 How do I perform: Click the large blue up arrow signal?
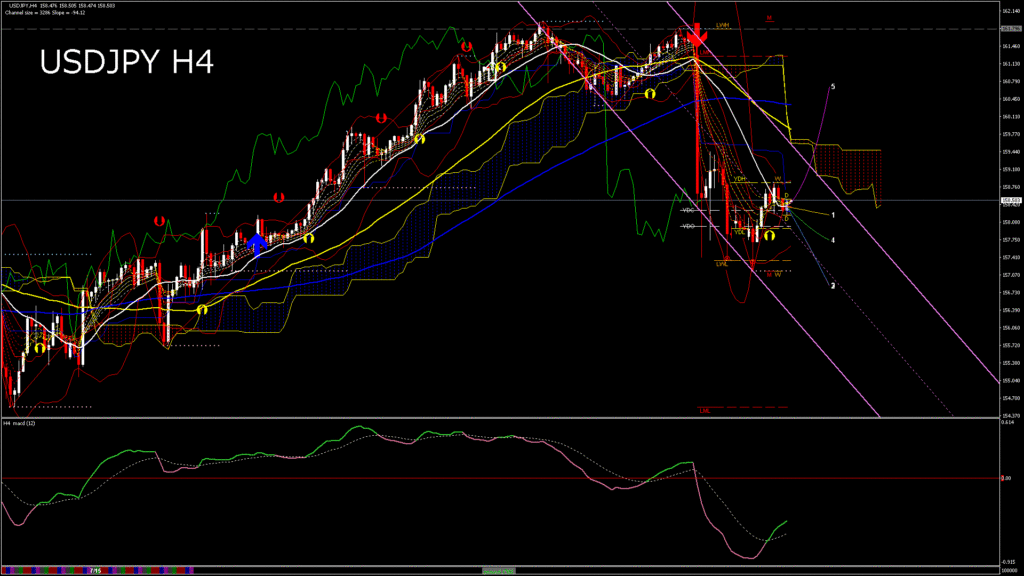[257, 243]
